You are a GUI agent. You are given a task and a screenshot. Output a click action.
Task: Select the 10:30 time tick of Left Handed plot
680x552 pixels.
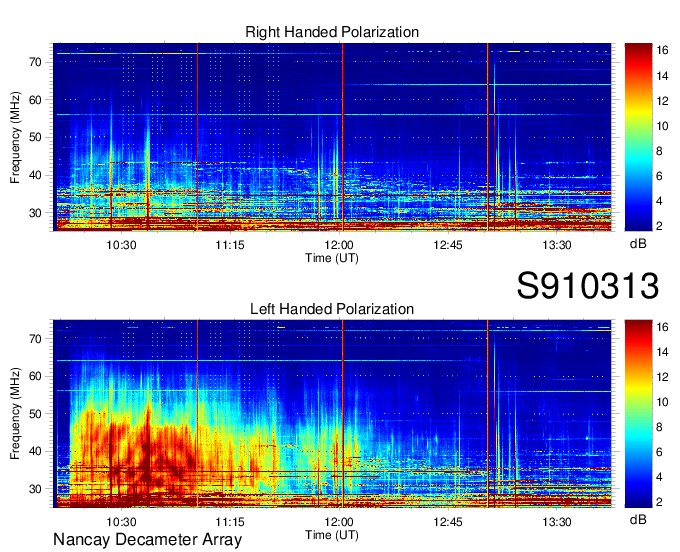click(x=121, y=522)
